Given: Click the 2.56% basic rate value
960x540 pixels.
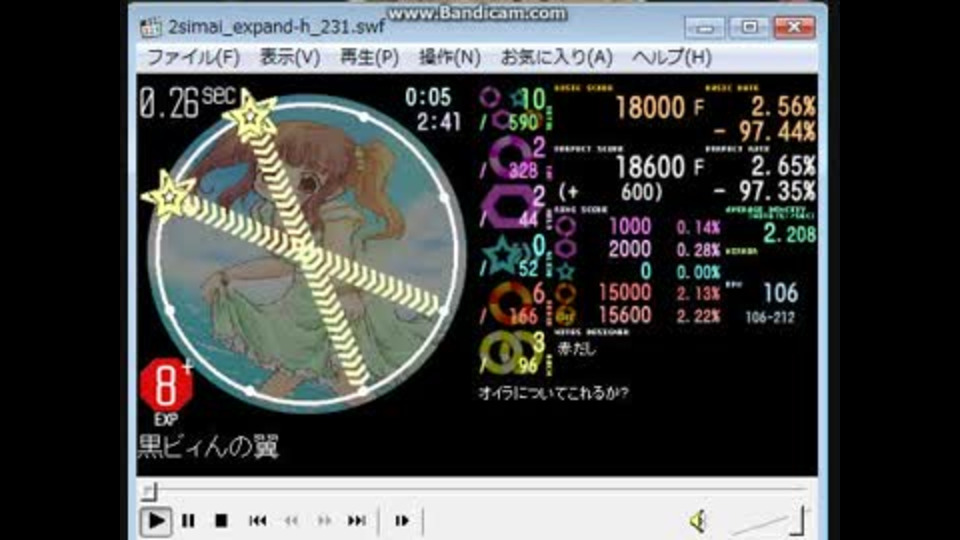Looking at the screenshot, I should tap(783, 107).
